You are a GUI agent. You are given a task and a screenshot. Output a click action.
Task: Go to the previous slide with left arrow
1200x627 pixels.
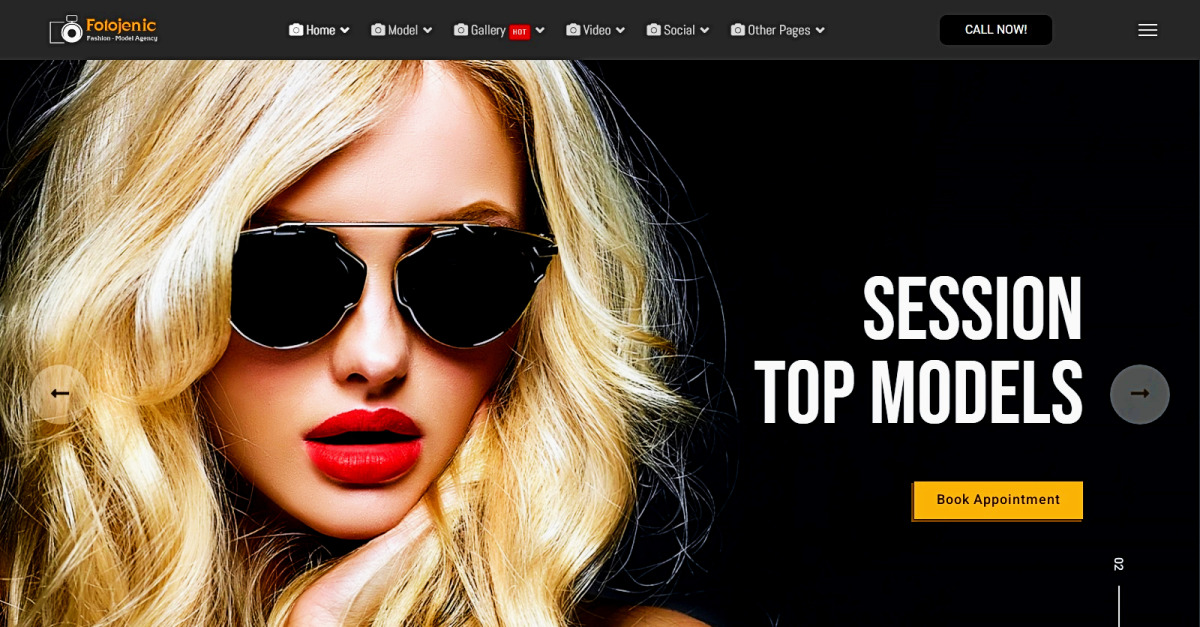60,394
